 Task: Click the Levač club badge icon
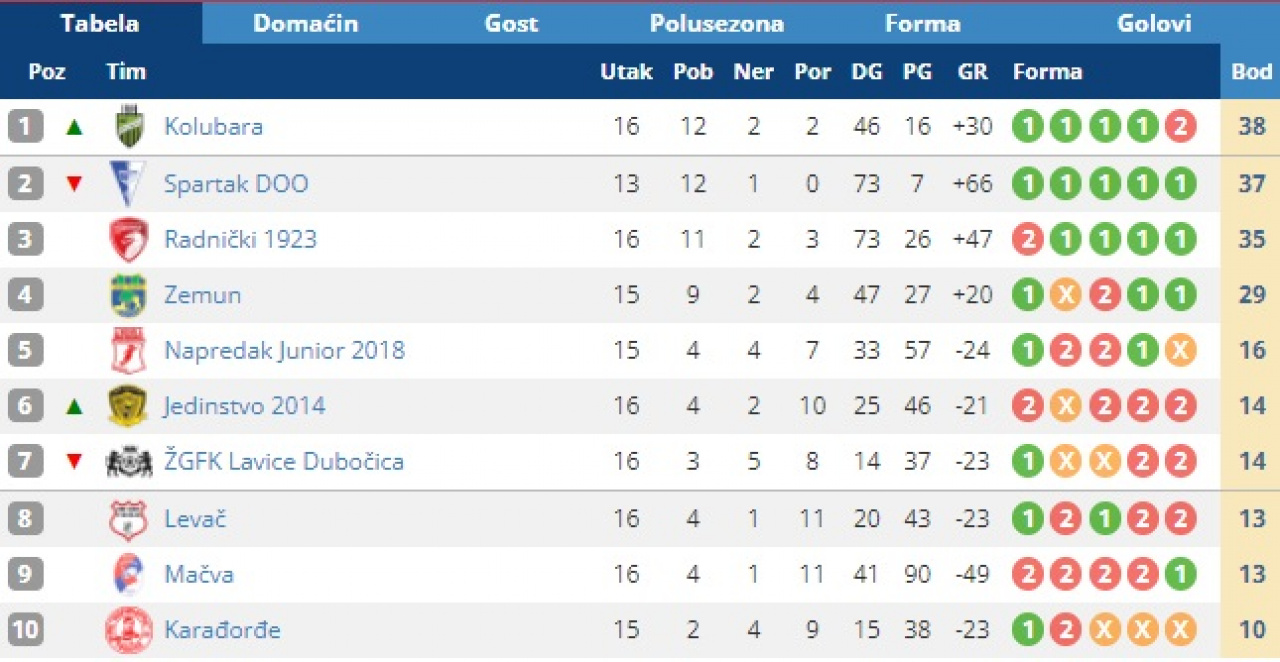(128, 519)
